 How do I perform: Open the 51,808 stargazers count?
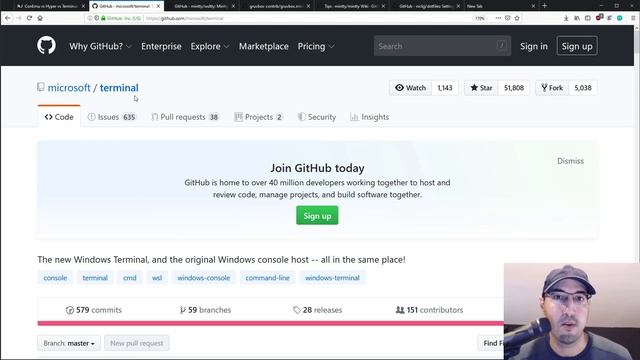[514, 88]
